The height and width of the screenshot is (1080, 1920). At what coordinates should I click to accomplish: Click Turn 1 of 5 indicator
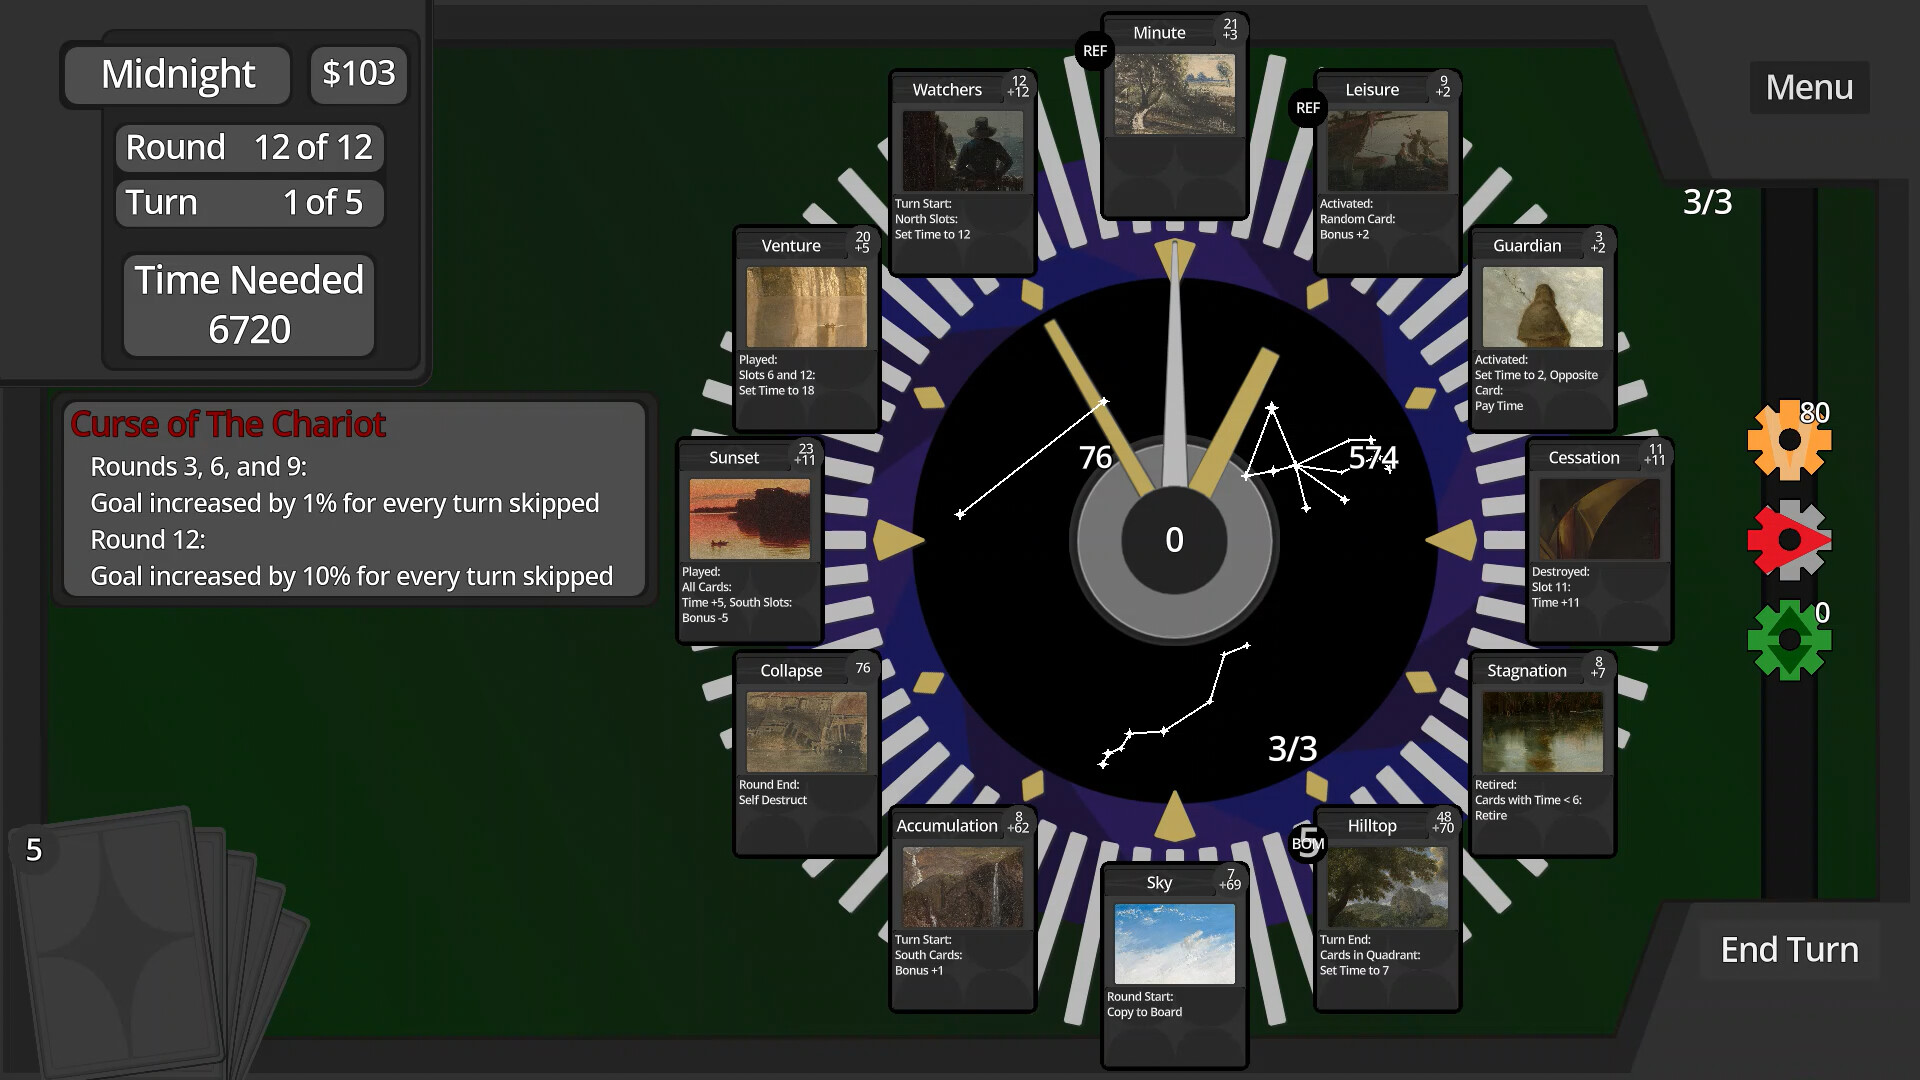(249, 203)
